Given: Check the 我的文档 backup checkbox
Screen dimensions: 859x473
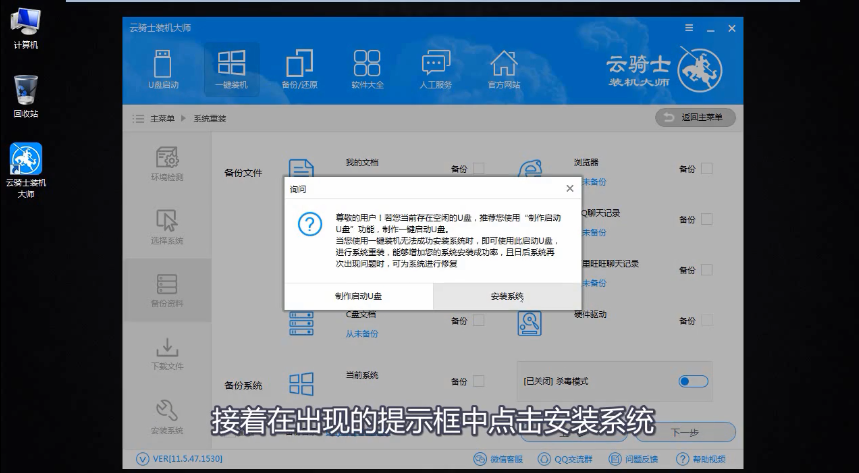Looking at the screenshot, I should coord(478,168).
